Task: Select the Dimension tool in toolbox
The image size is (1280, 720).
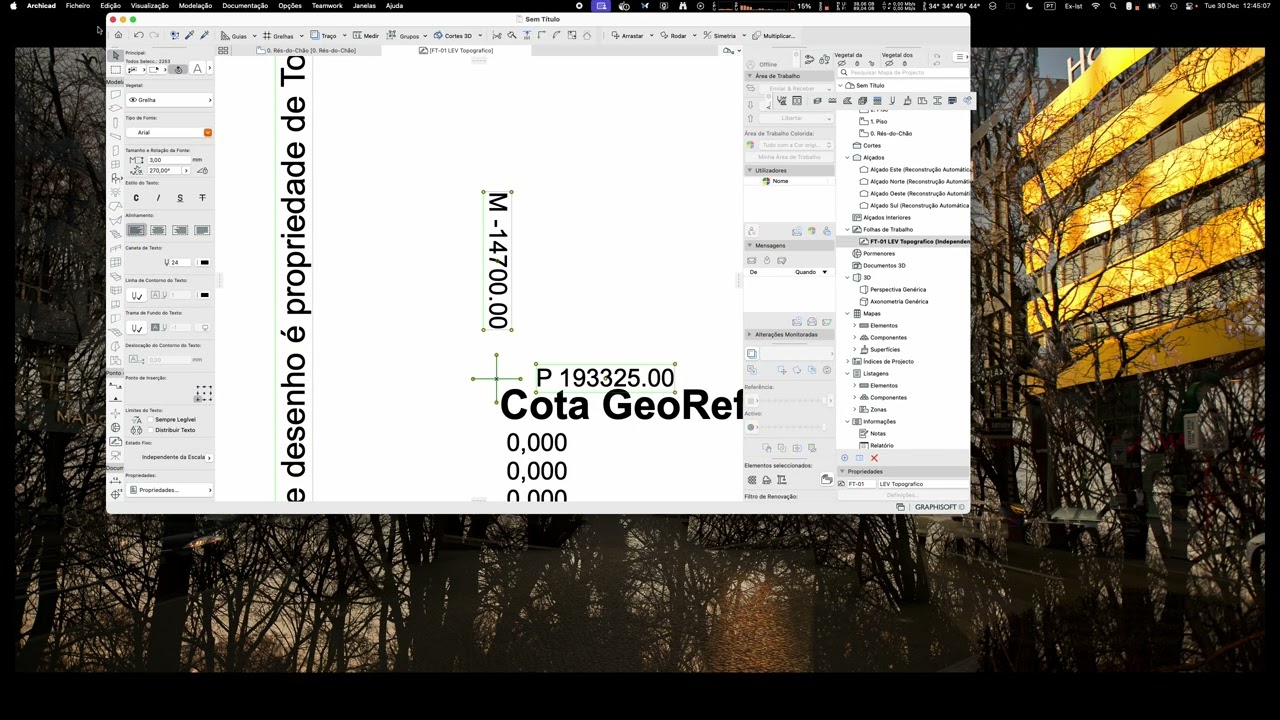Action: click(116, 481)
